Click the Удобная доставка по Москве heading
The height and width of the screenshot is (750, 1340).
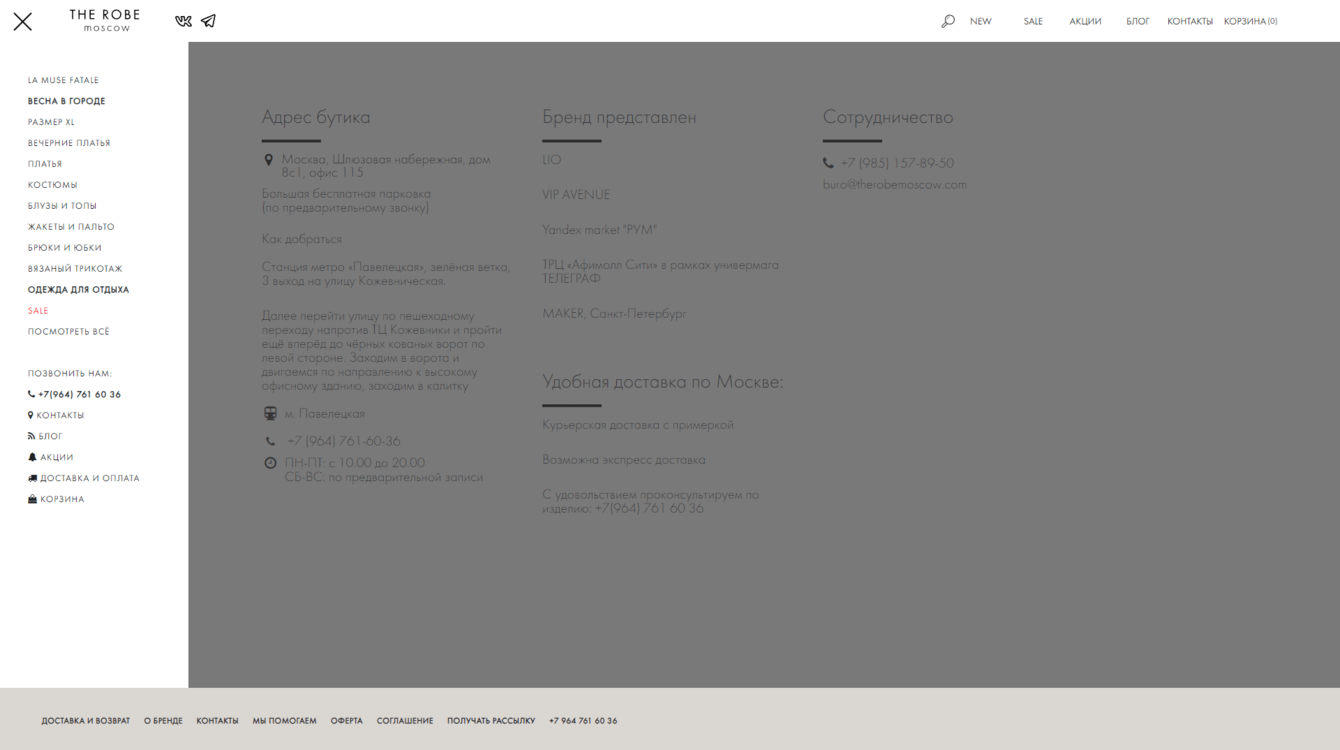663,382
